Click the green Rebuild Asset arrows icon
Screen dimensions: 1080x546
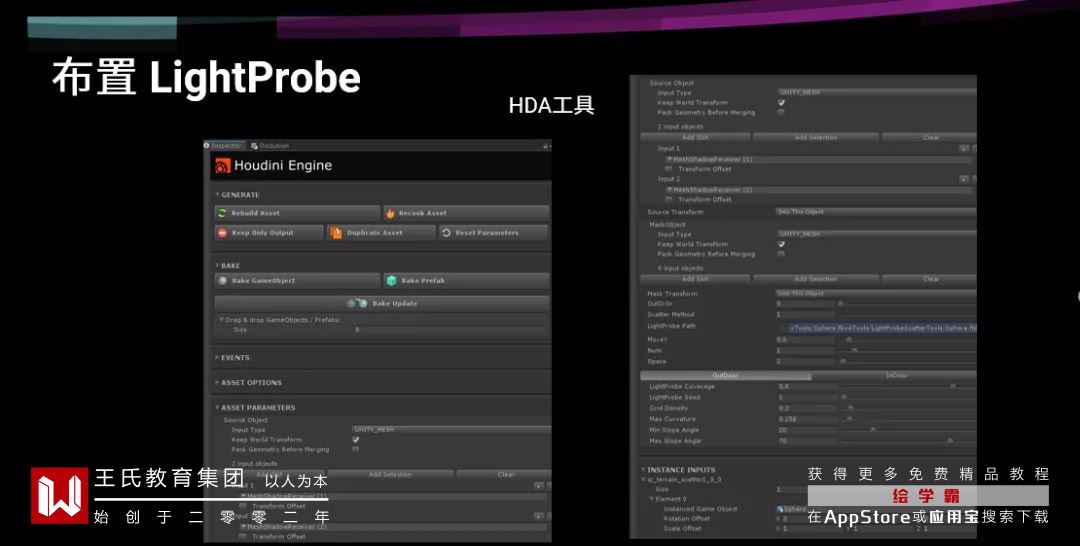click(222, 213)
